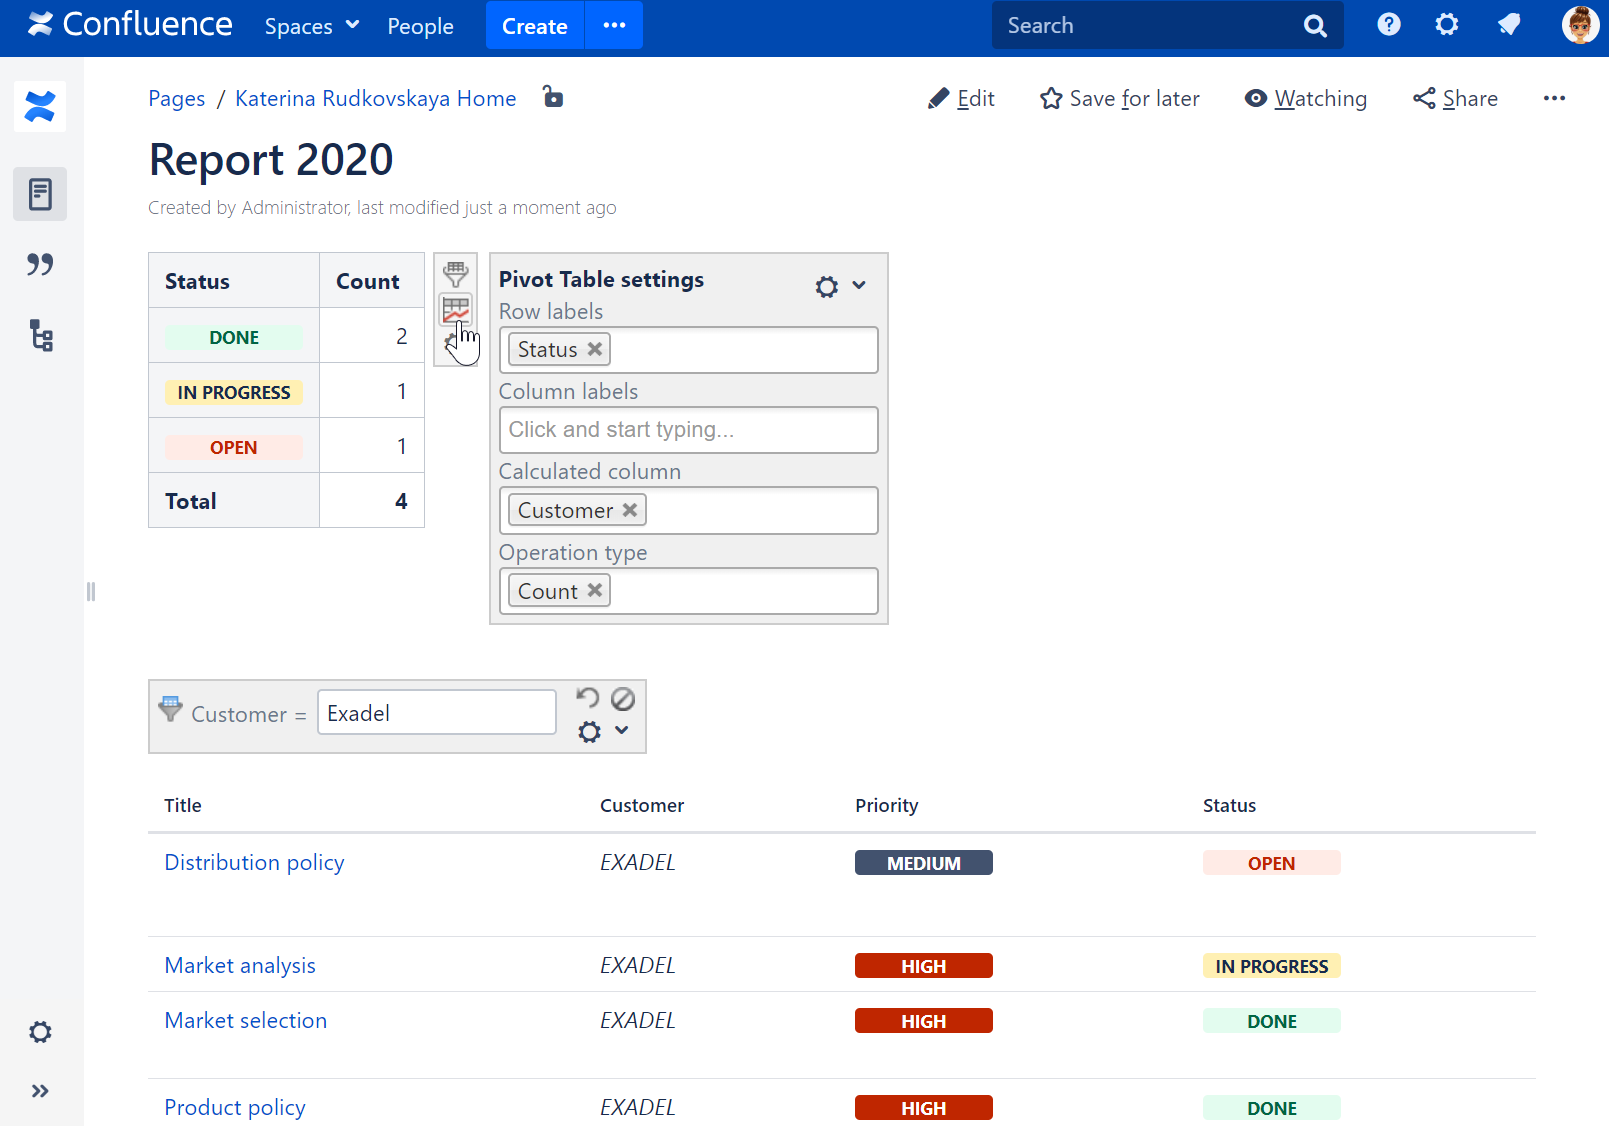Screen dimensions: 1609x1126
Task: Click the clear filter circle-slash icon
Action: click(623, 698)
